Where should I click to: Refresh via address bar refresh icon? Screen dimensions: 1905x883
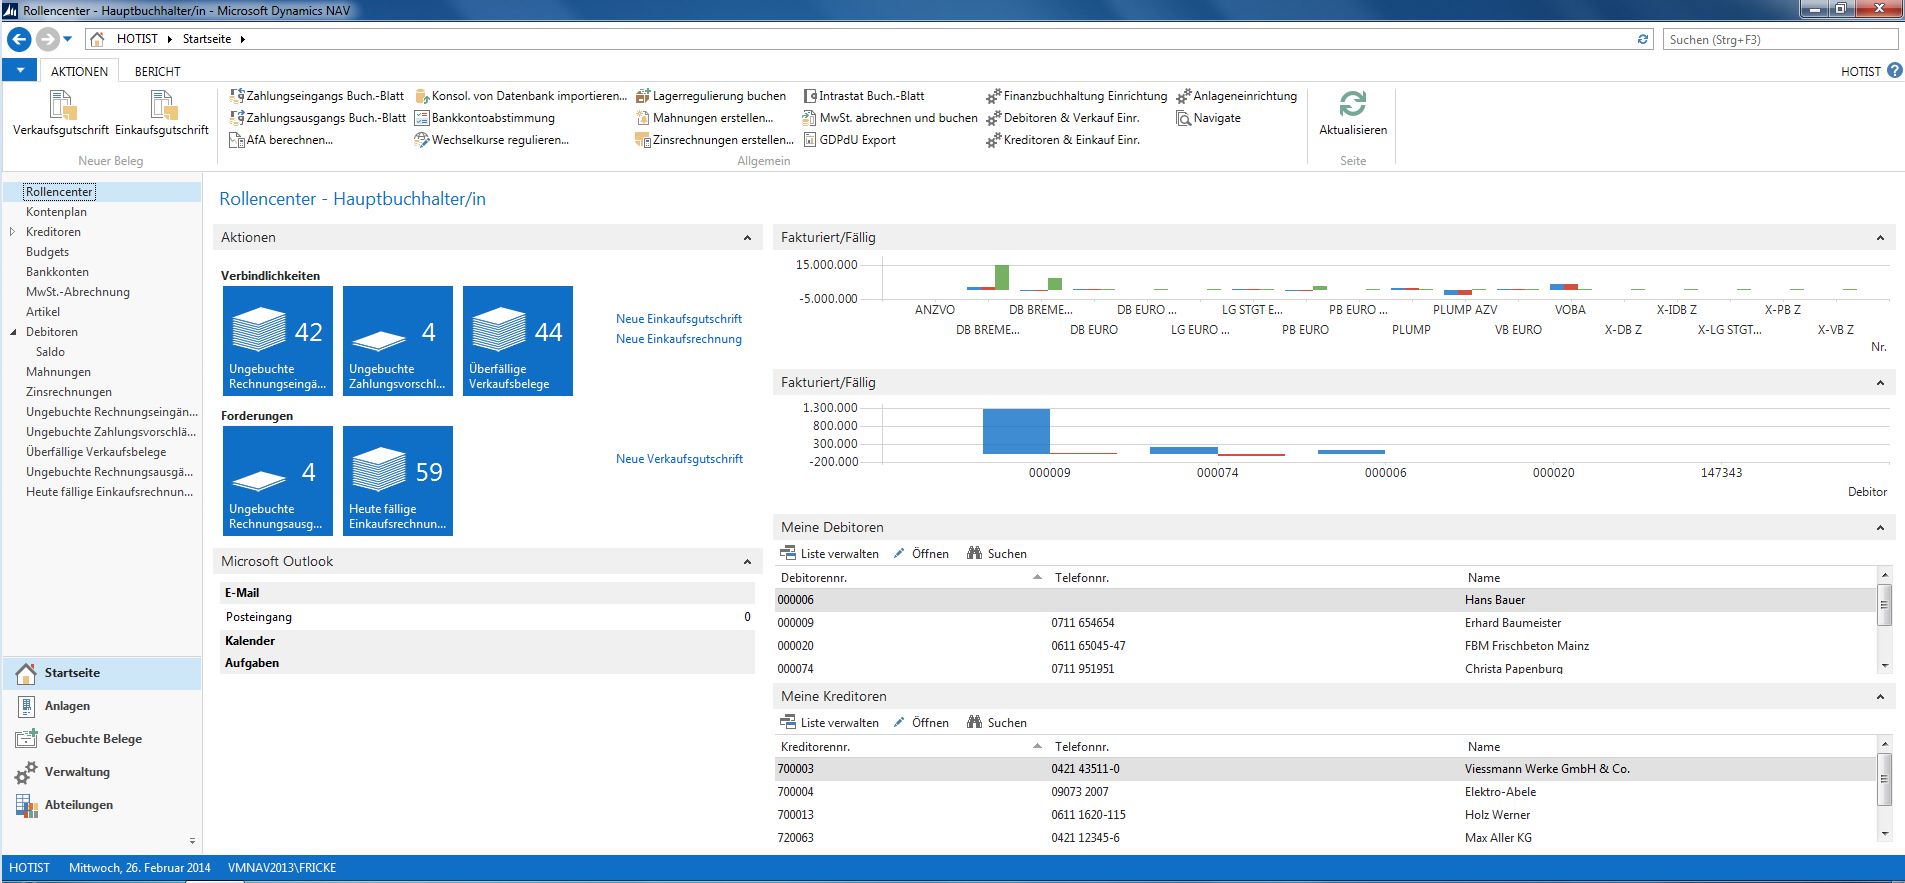pyautogui.click(x=1643, y=39)
